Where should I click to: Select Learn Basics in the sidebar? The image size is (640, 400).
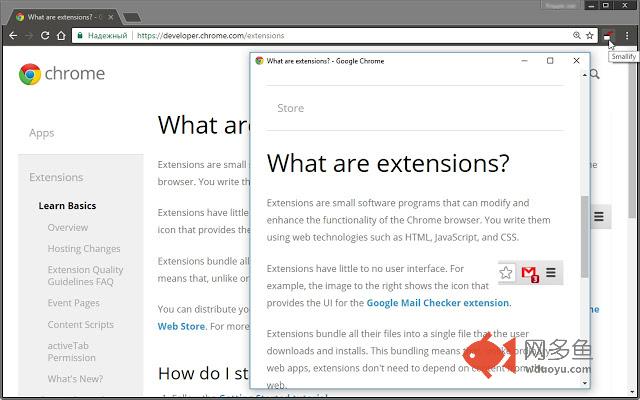click(67, 206)
